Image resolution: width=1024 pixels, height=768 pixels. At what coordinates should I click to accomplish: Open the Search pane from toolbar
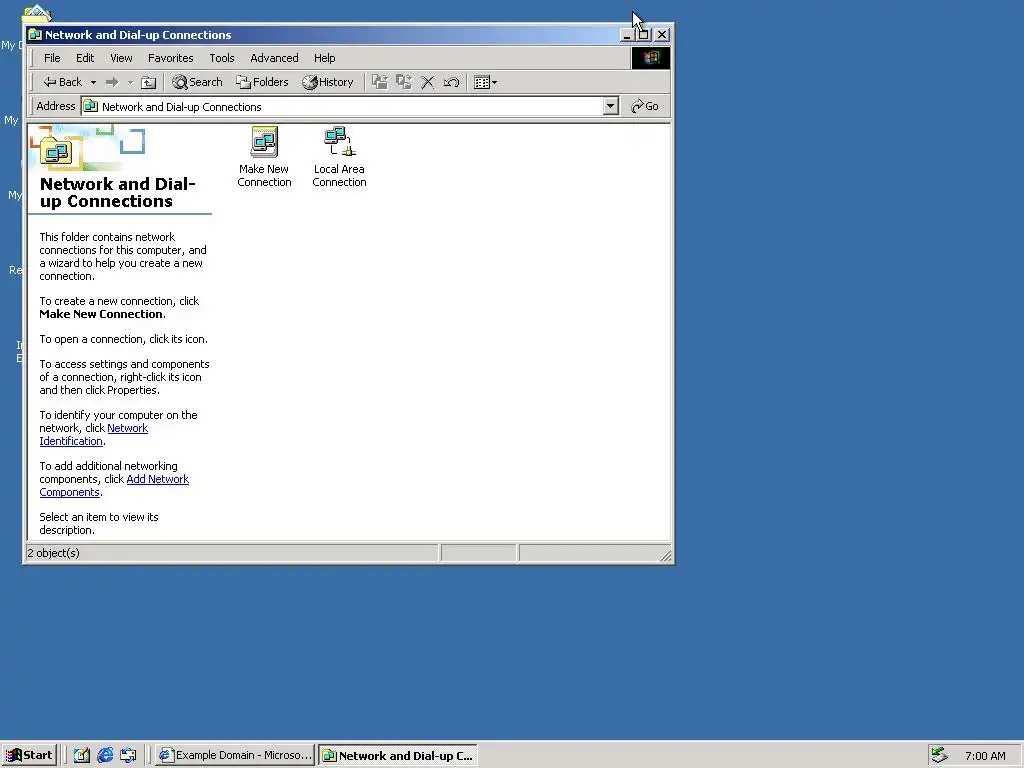(x=197, y=82)
